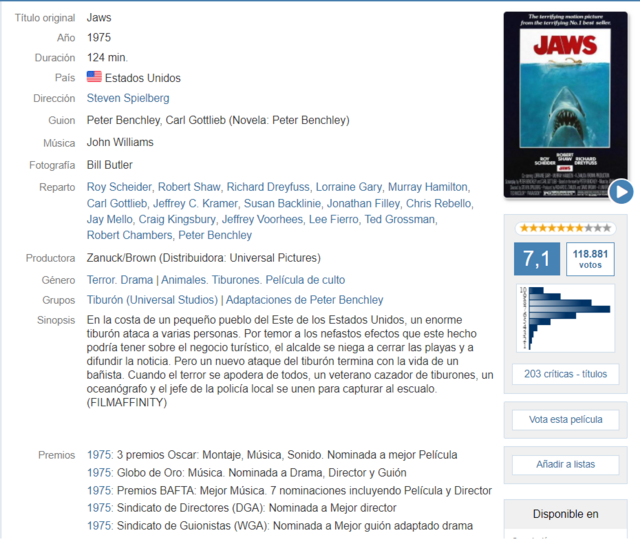Image resolution: width=640 pixels, height=544 pixels.
Task: Open Murray Hamilton cast link
Action: click(428, 187)
